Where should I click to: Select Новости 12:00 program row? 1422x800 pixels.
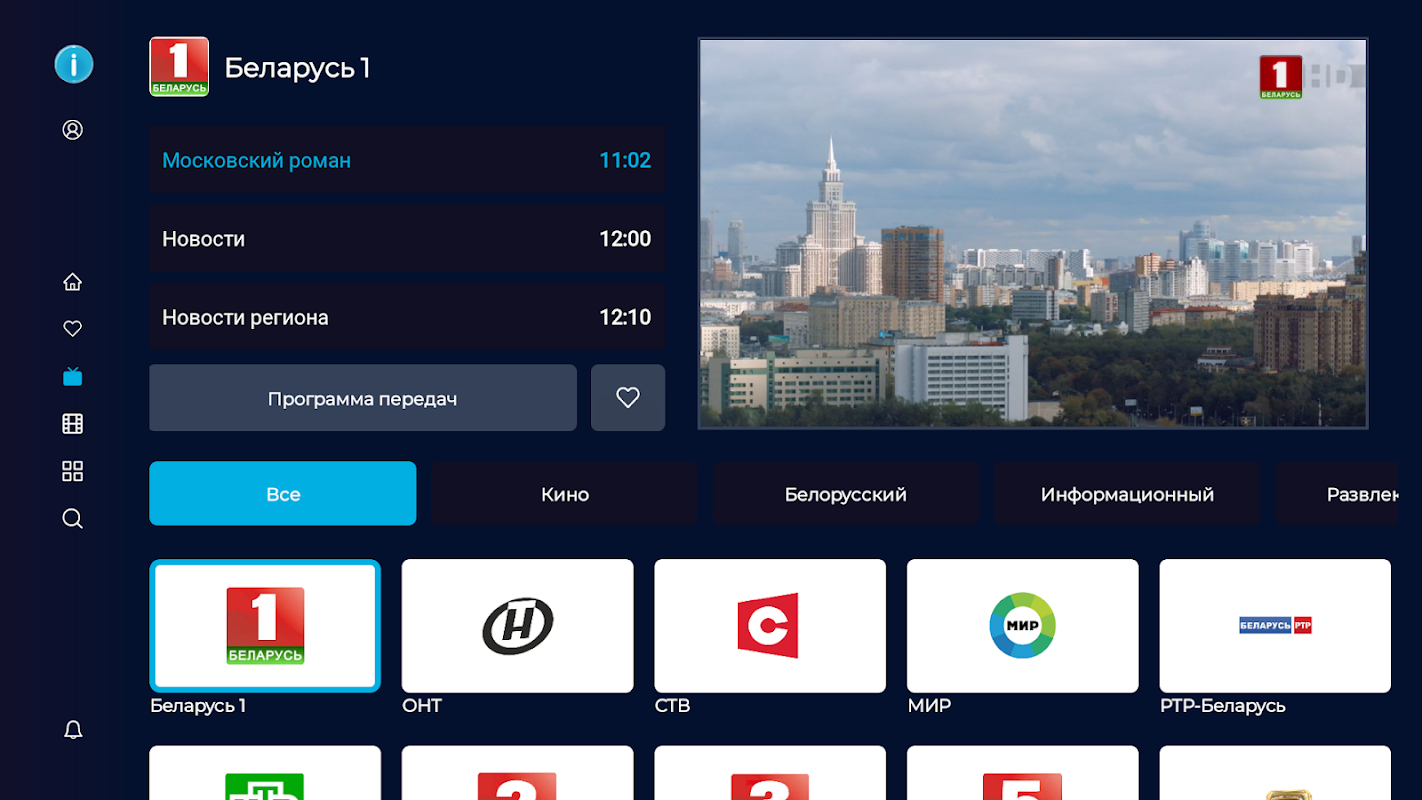(407, 238)
